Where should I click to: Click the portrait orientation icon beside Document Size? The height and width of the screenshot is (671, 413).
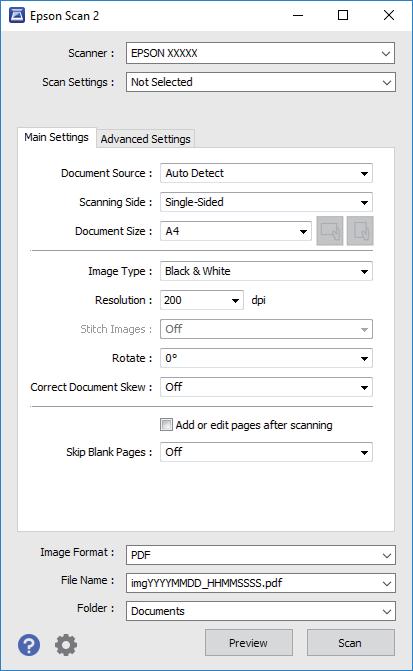pos(360,231)
